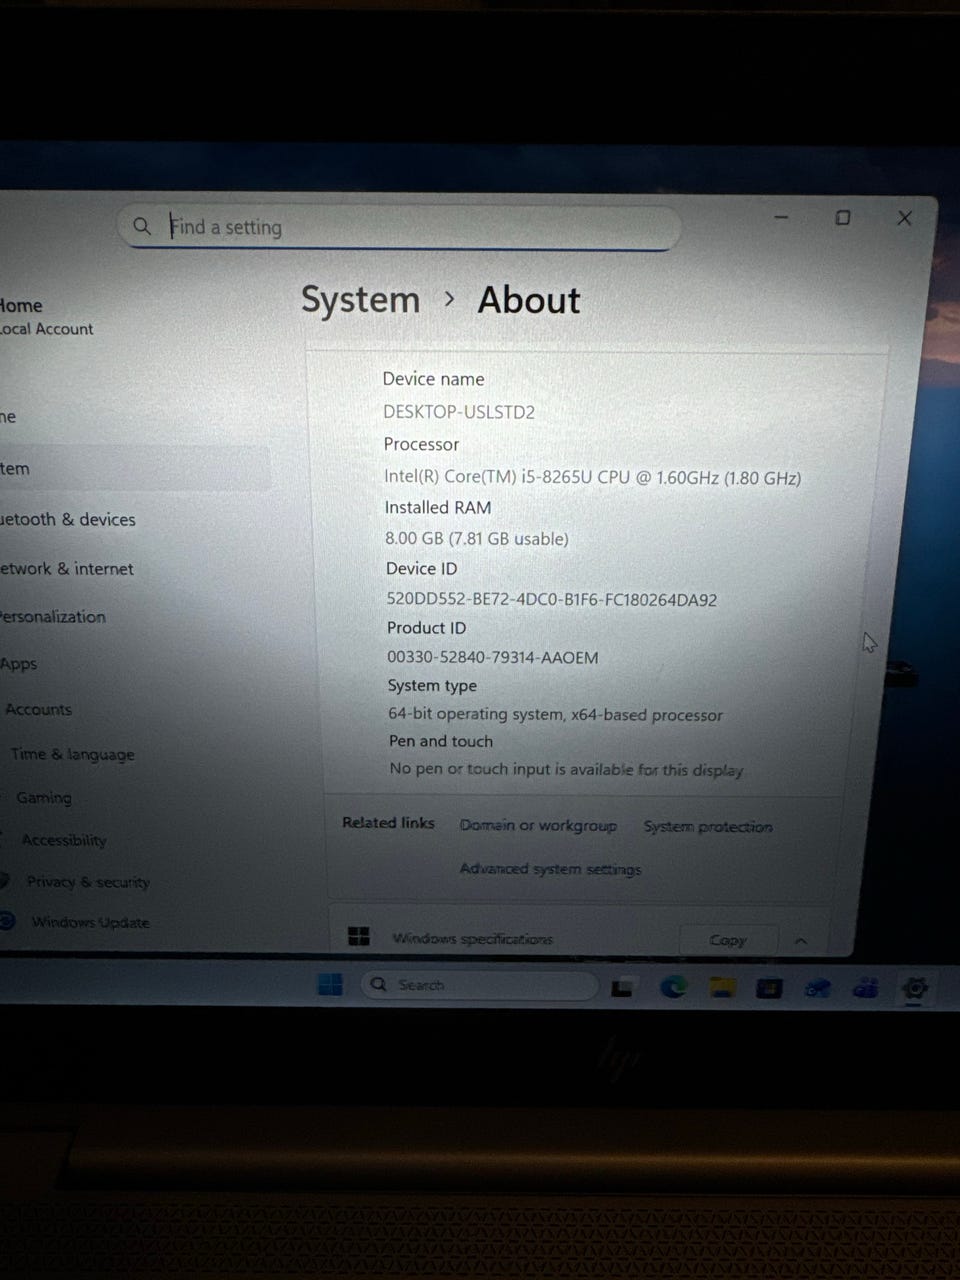Open Privacy & security settings
Image resolution: width=960 pixels, height=1280 pixels.
point(88,882)
